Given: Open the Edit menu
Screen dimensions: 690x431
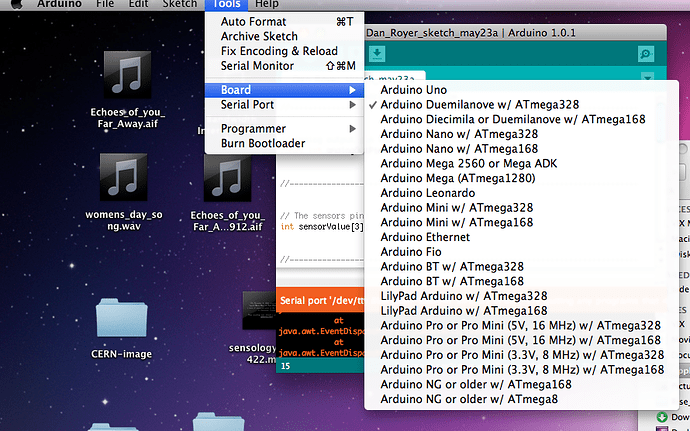Looking at the screenshot, I should point(138,4).
